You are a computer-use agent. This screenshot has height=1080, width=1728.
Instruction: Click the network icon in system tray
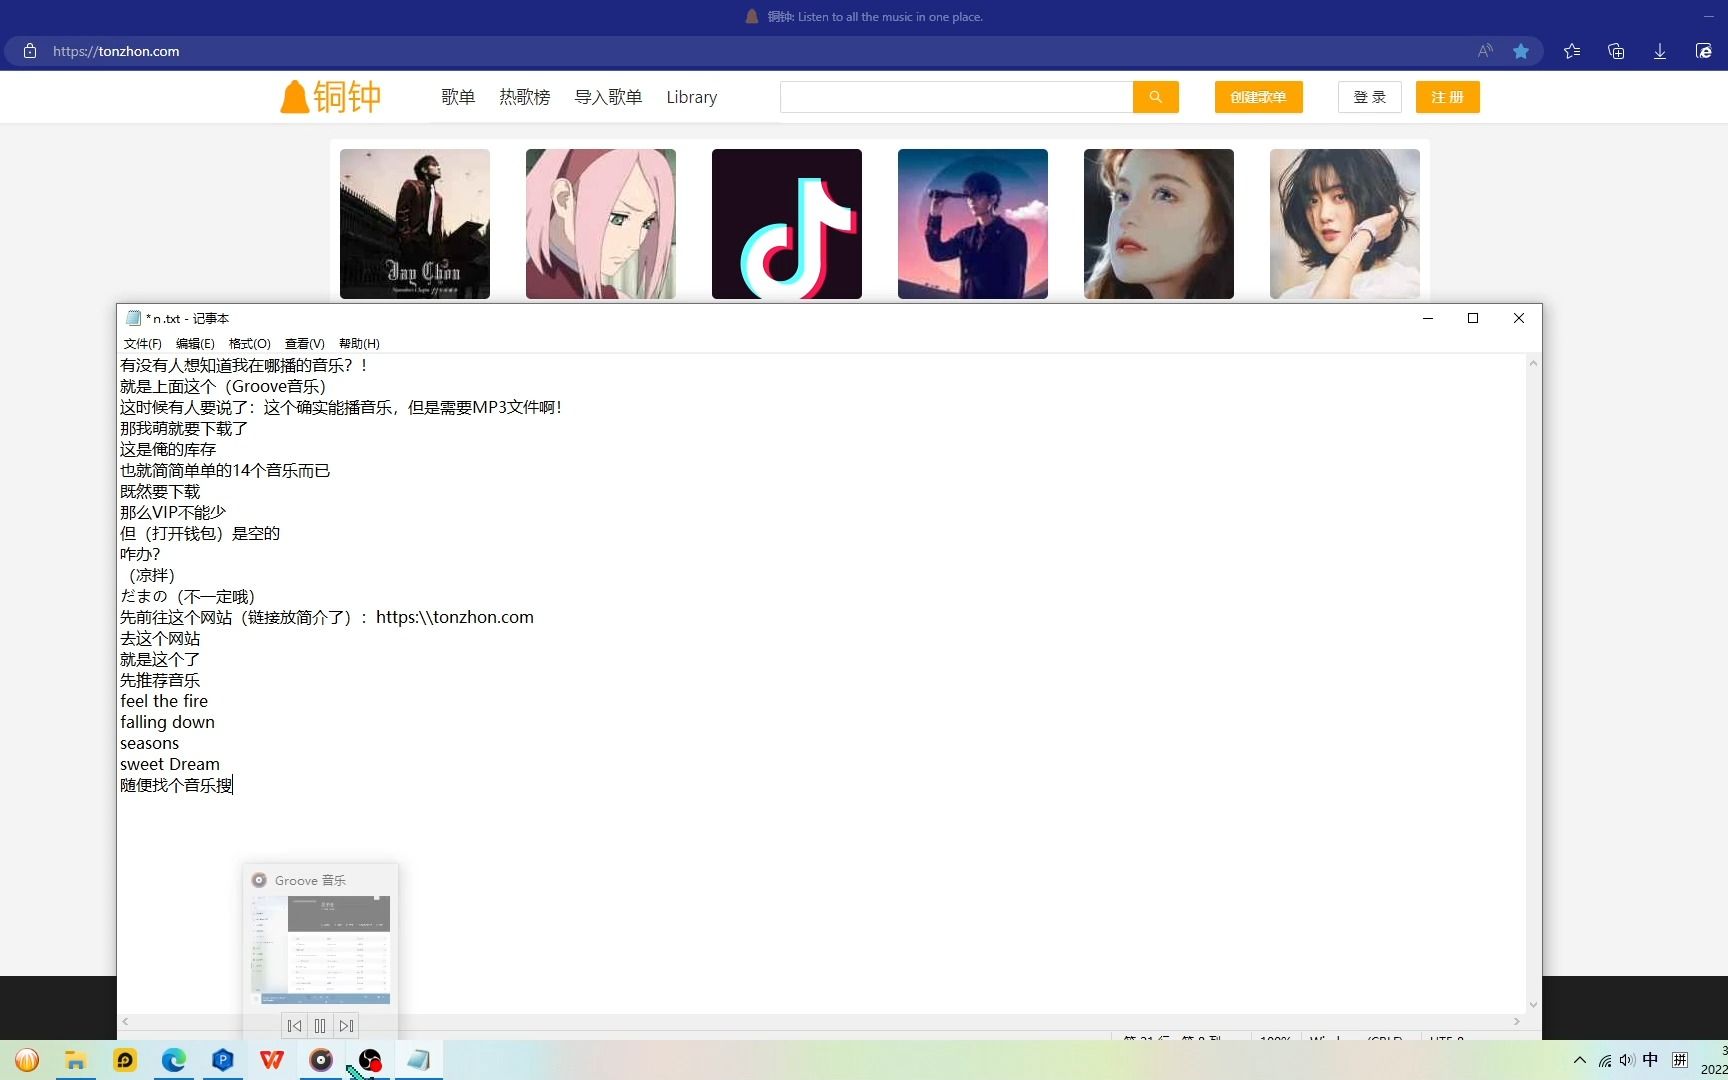[x=1605, y=1060]
